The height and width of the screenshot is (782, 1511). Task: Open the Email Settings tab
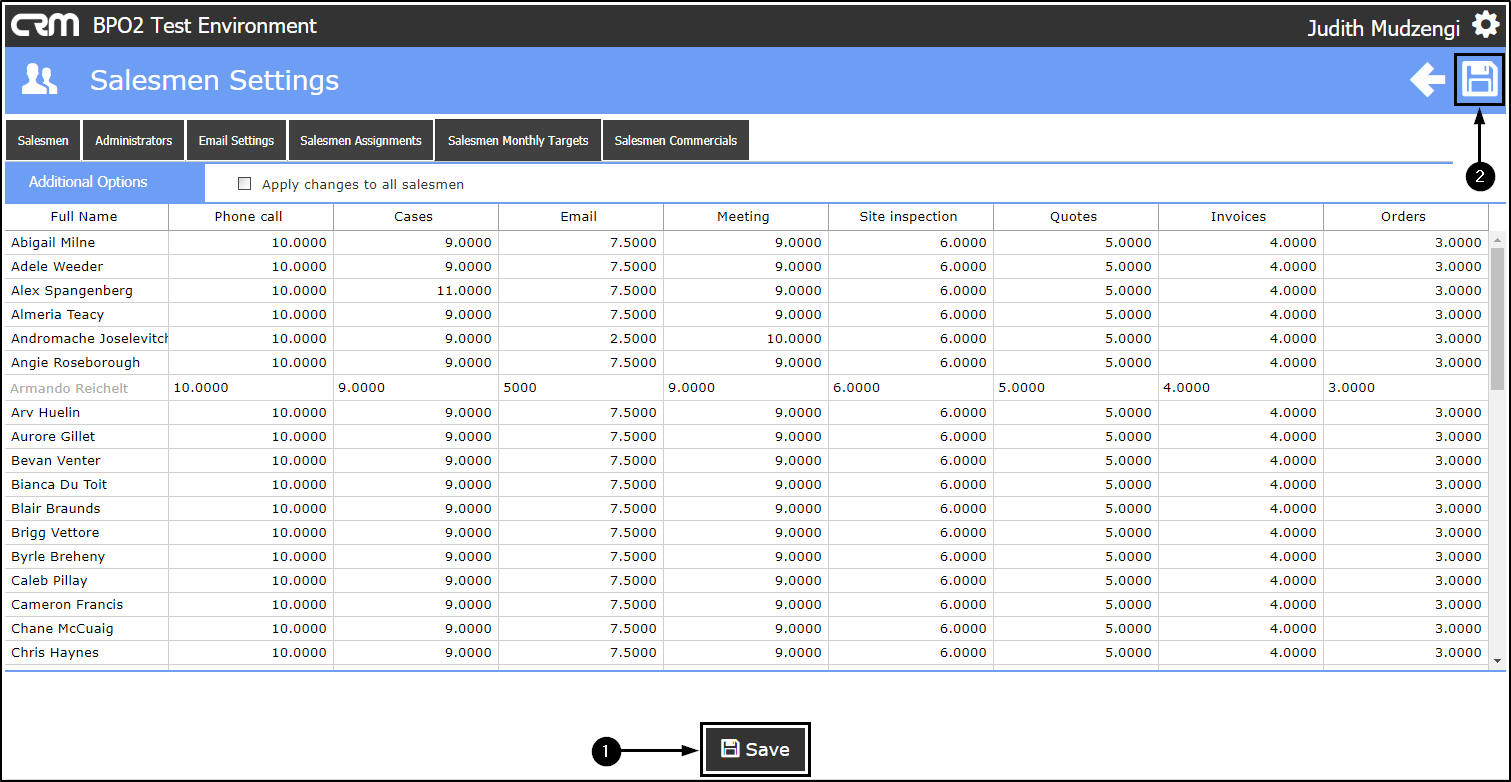pos(236,140)
